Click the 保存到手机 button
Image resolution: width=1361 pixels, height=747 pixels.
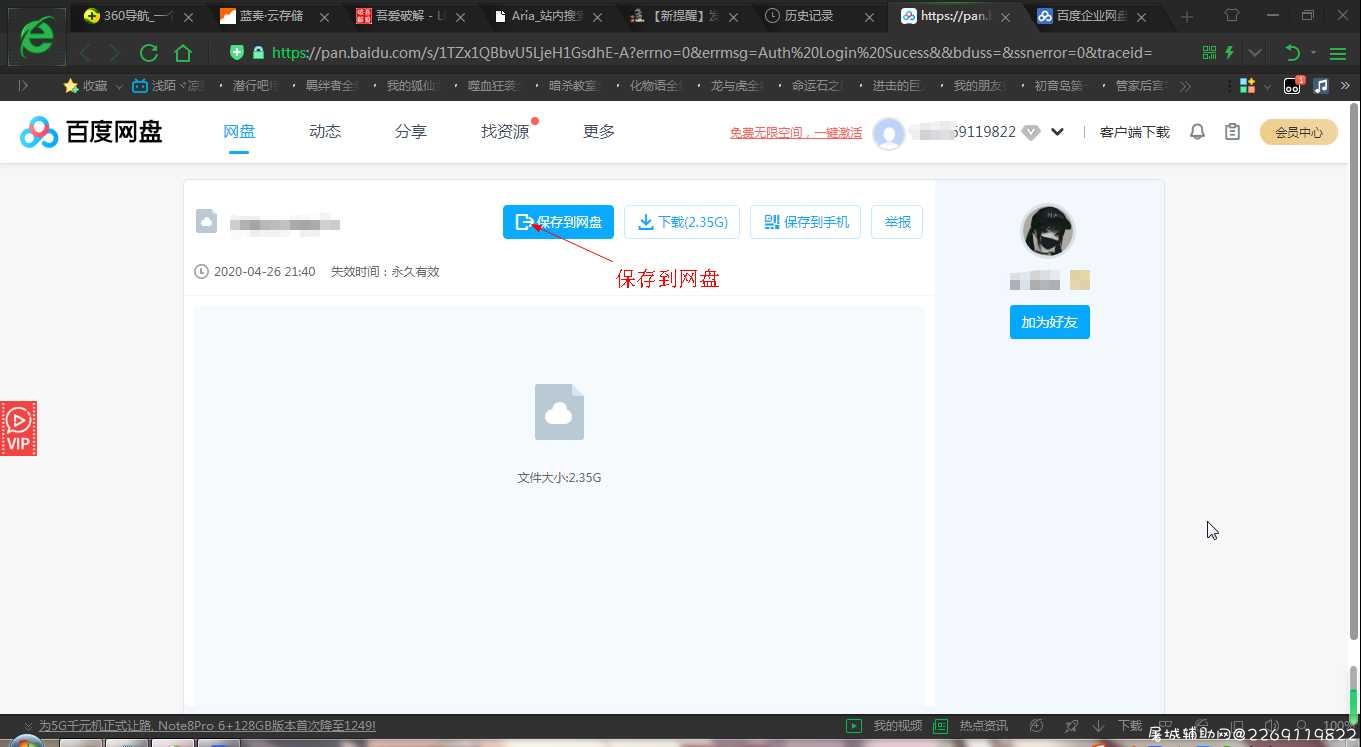pyautogui.click(x=805, y=222)
